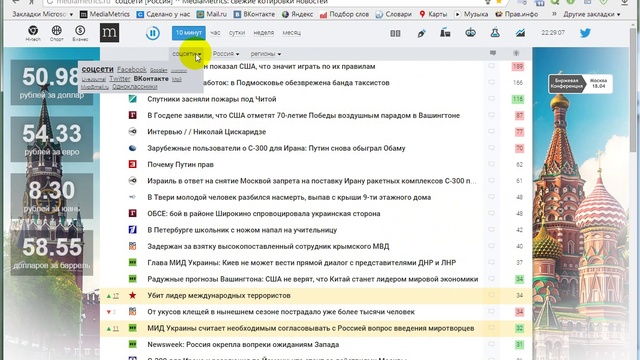This screenshot has width=640, height=360.
Task: Click the '54.33 рублей за евро' rate tile
Action: pos(52,139)
